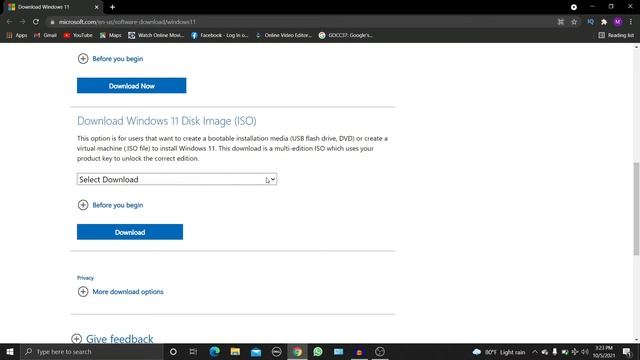Open the Mail app from the taskbar

point(256,351)
